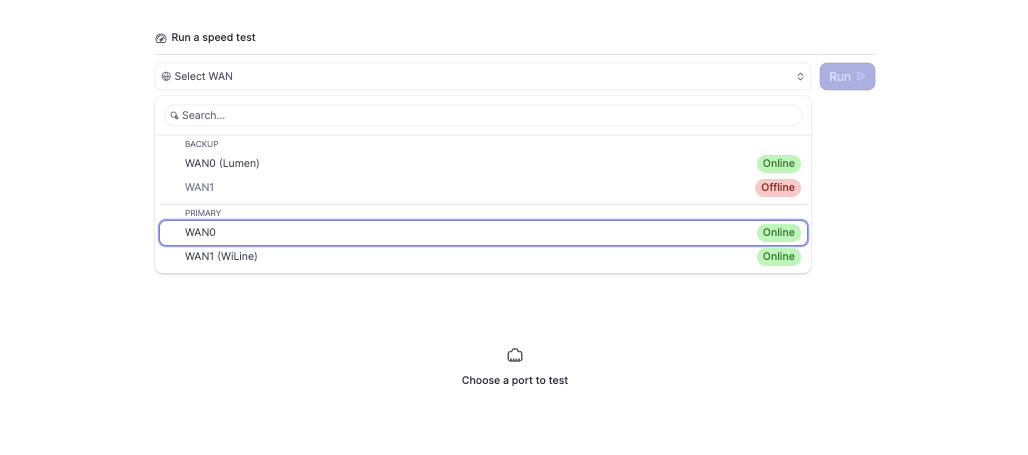Click the up-down chevron of Select WAN
1028x455 pixels.
click(800, 77)
